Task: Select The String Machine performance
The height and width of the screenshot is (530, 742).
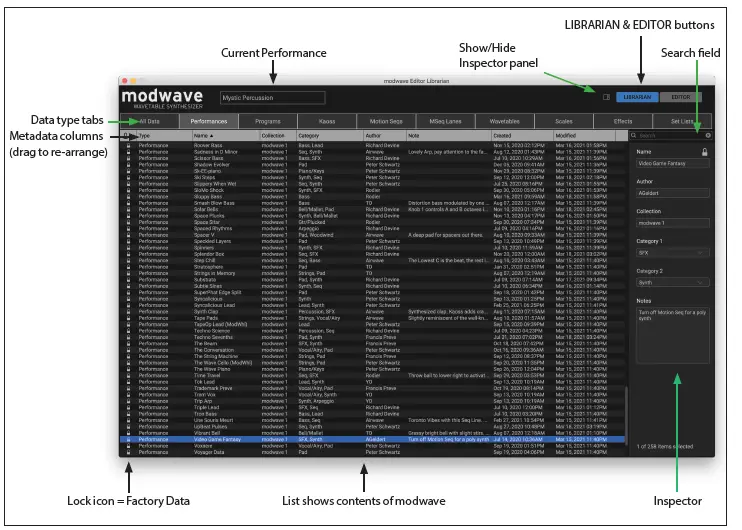Action: [372, 356]
